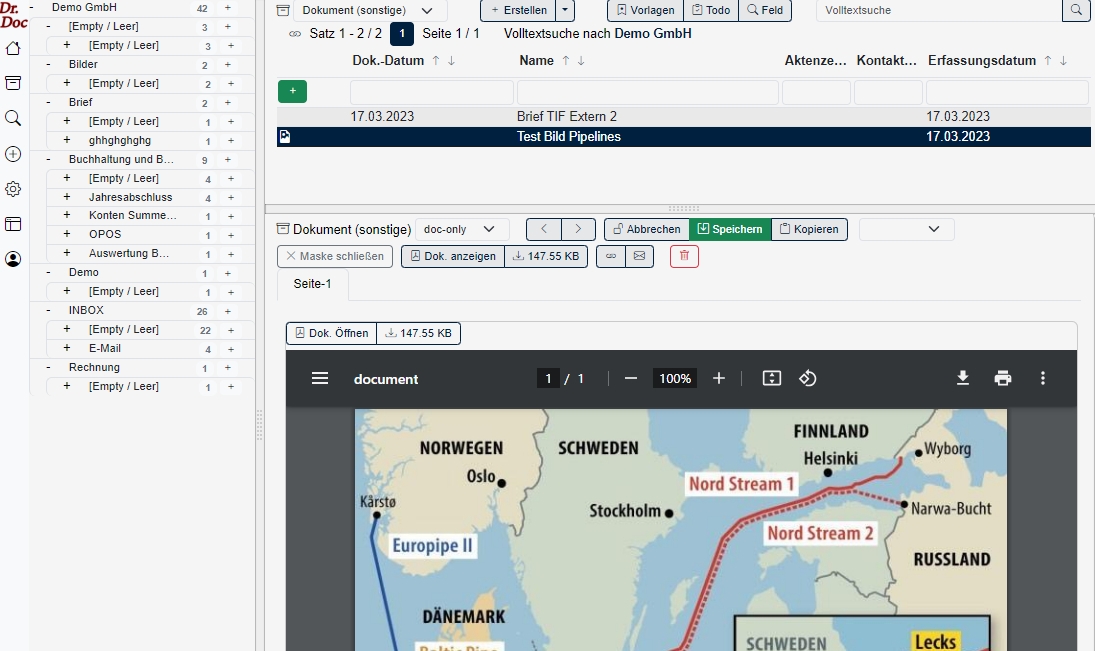The height and width of the screenshot is (651, 1095).
Task: Click the Erstellen button
Action: click(519, 10)
